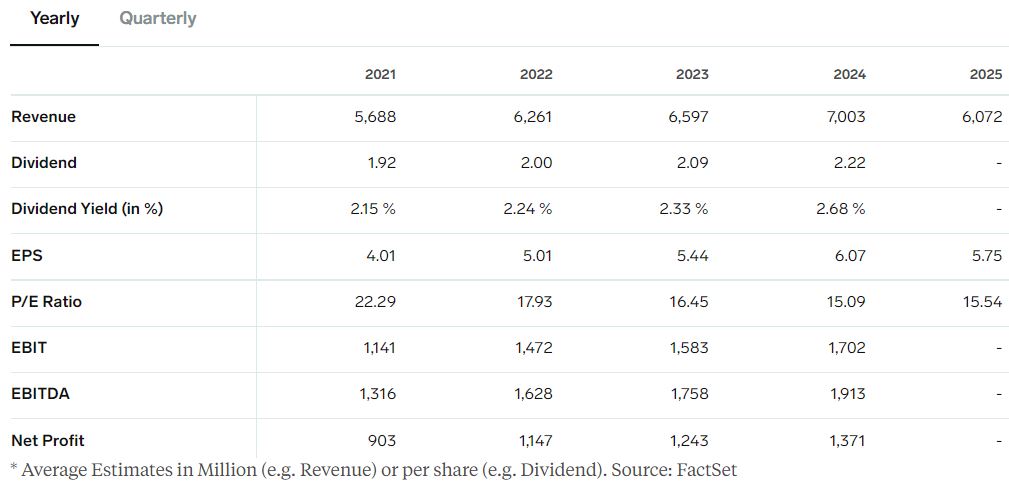This screenshot has width=1009, height=496.
Task: Click the 2022 column header
Action: (536, 75)
